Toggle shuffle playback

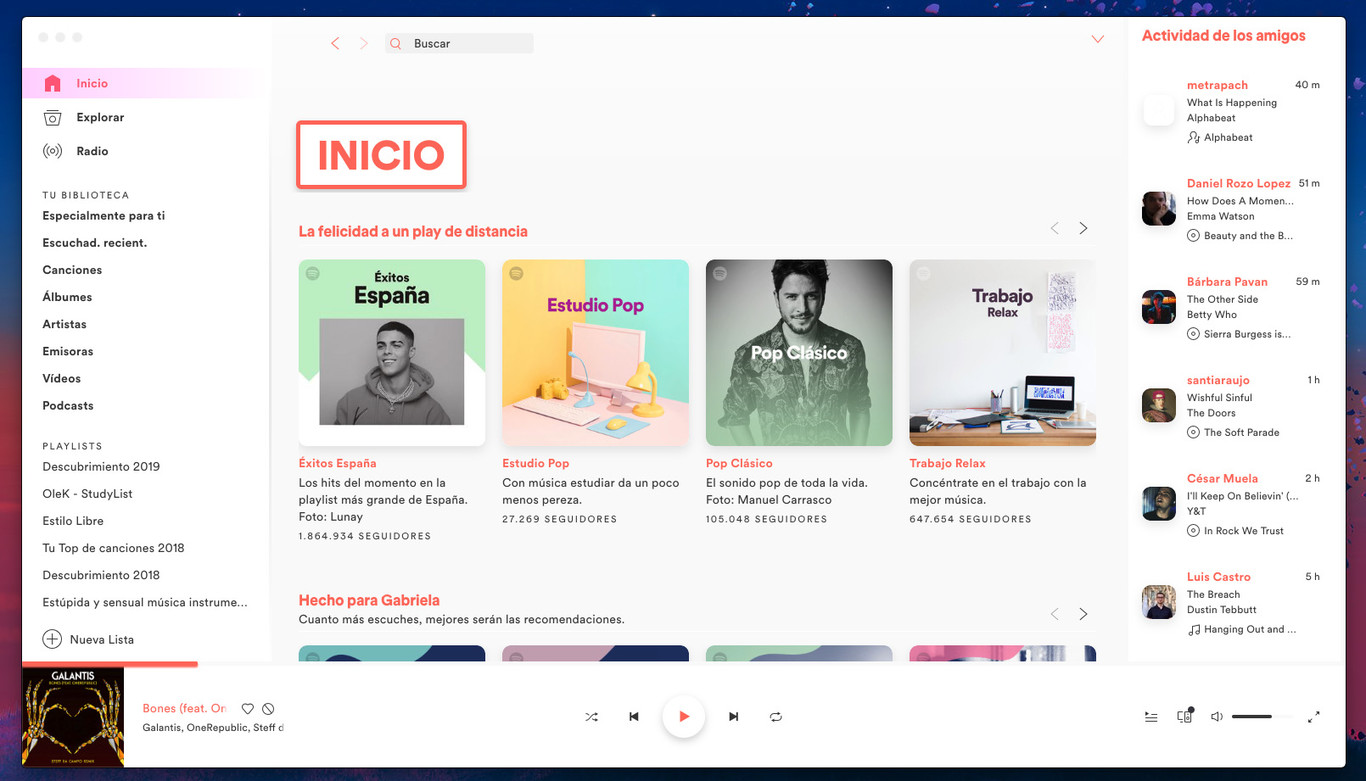pos(591,717)
